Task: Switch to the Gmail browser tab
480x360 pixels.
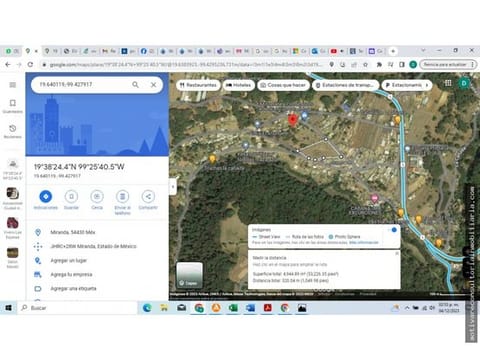Action: 109,51
